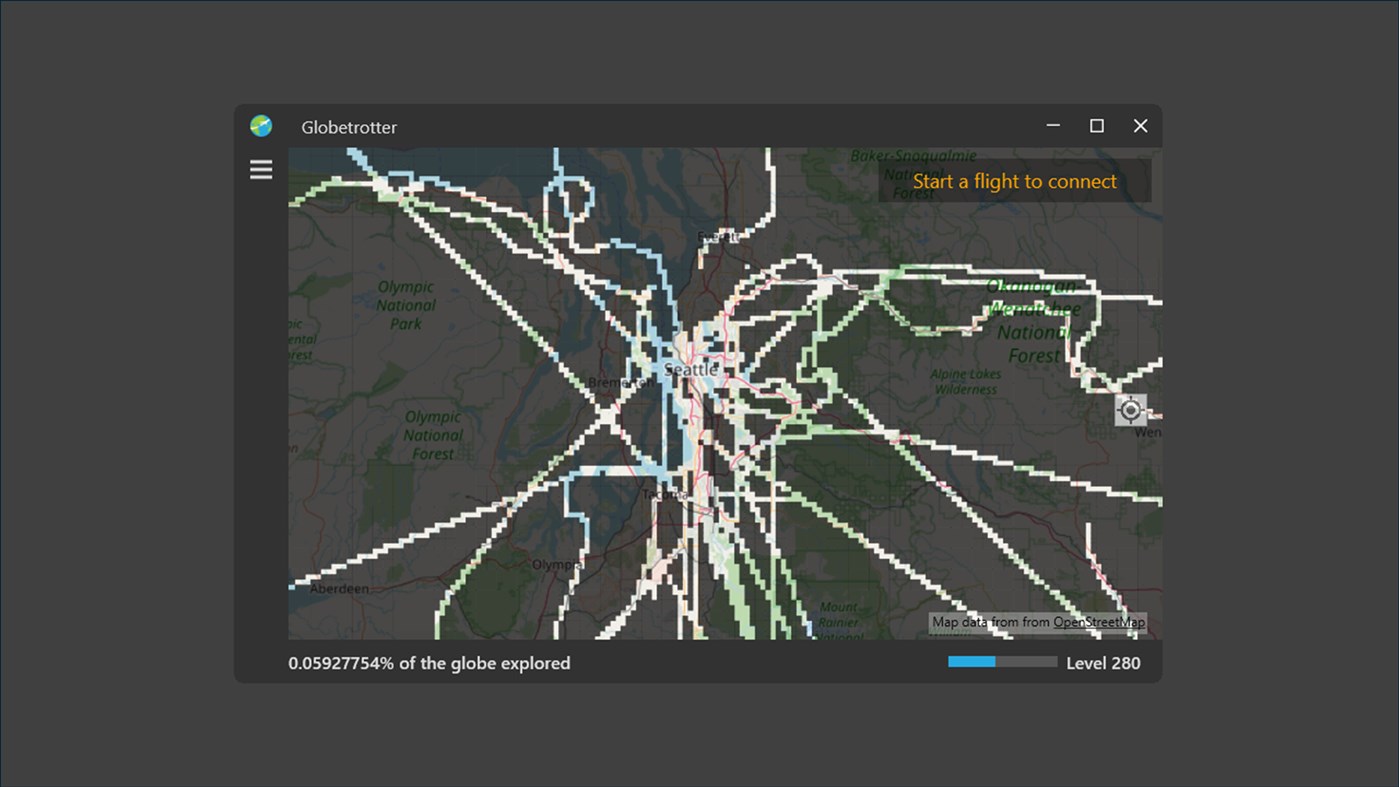Close the Globetrotter window
The width and height of the screenshot is (1399, 787).
(x=1140, y=126)
